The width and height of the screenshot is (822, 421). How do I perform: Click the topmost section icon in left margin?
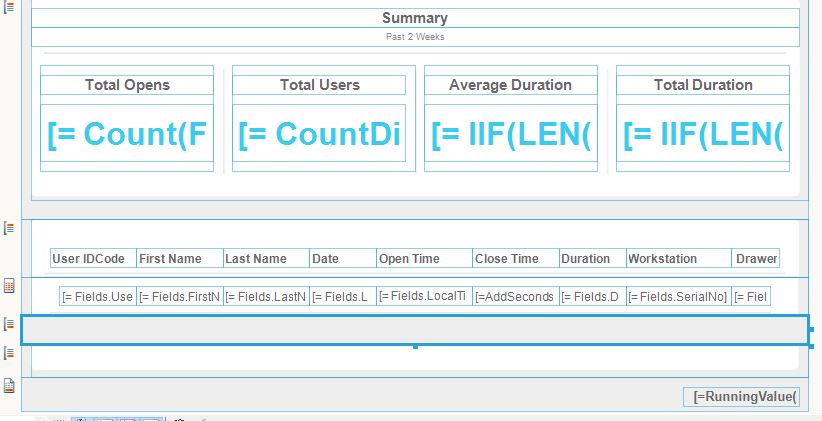(x=9, y=7)
